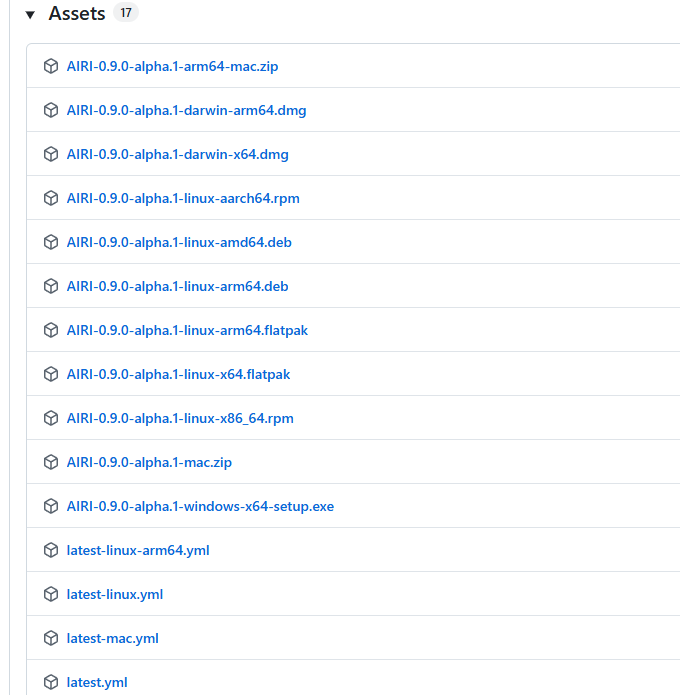This screenshot has height=695, width=680.
Task: Click package icon beside windows-x64-setup.exe
Action: (51, 506)
